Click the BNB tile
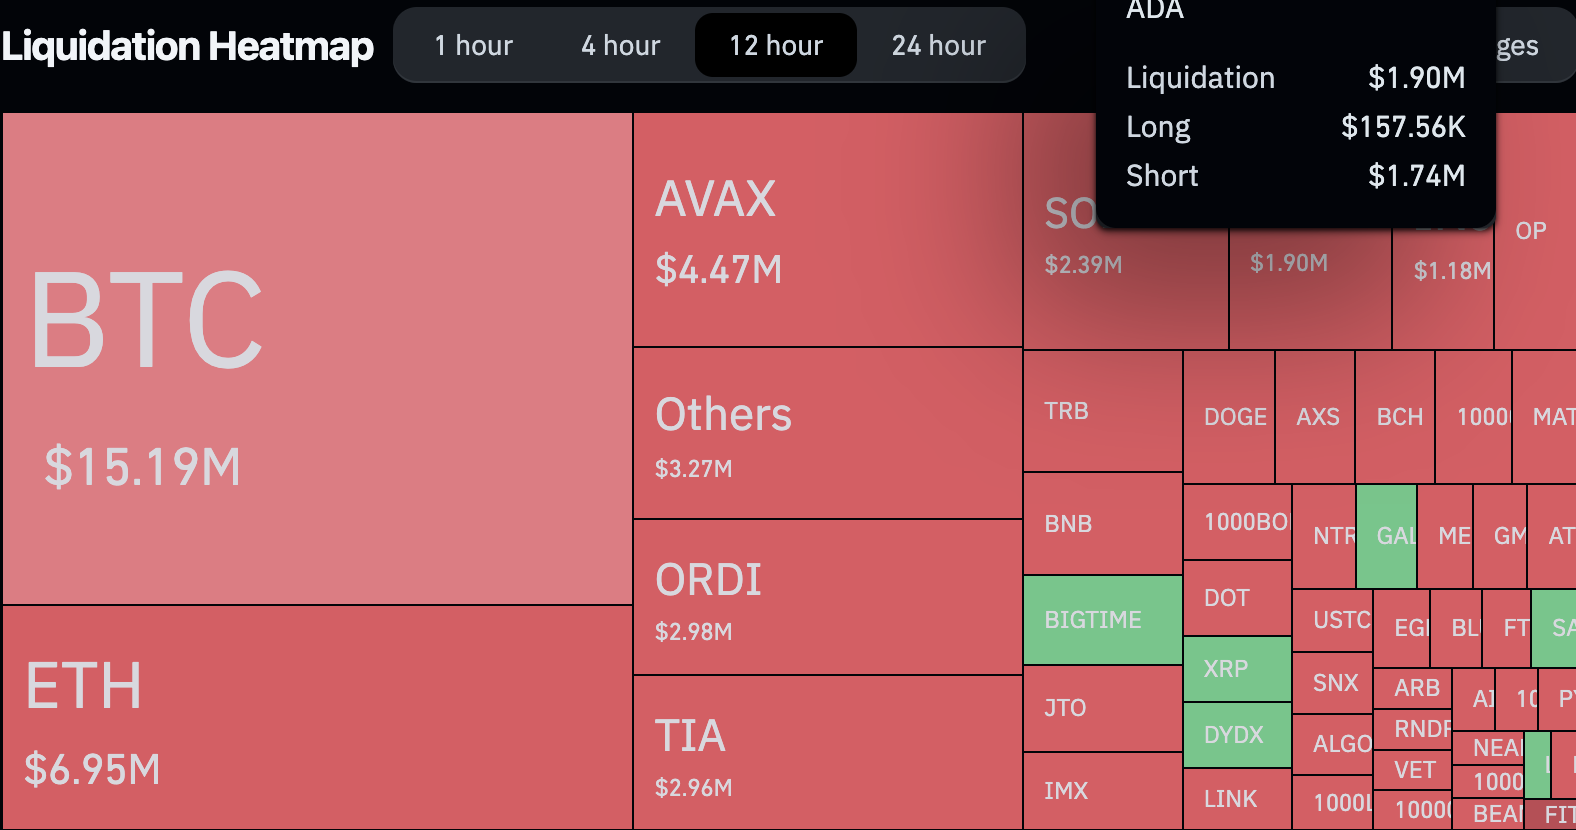The width and height of the screenshot is (1576, 830). pyautogui.click(x=1102, y=524)
